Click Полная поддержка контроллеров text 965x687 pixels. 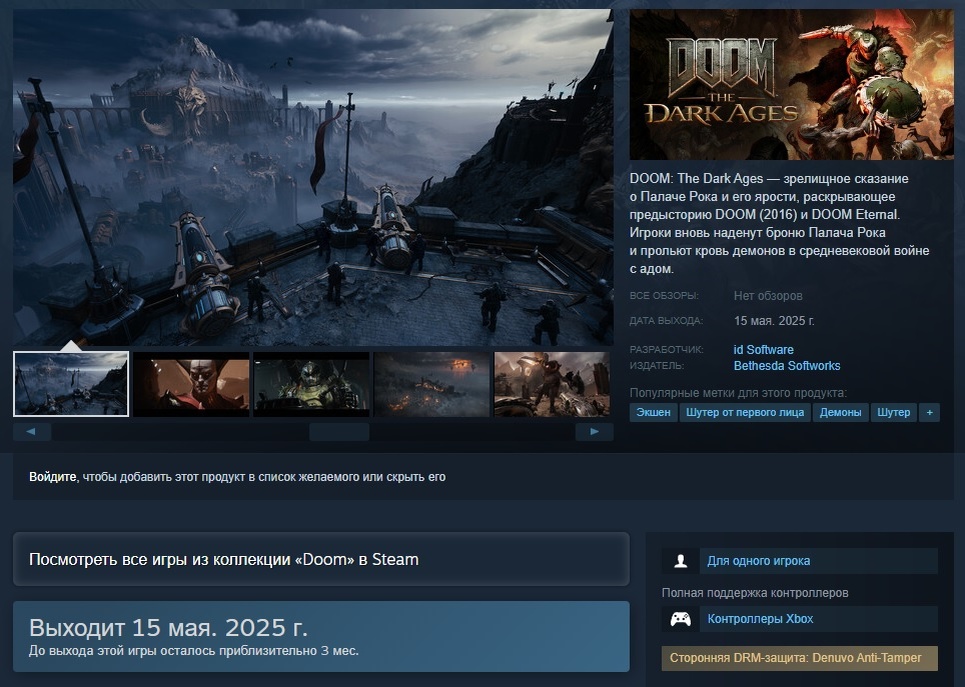tap(755, 593)
